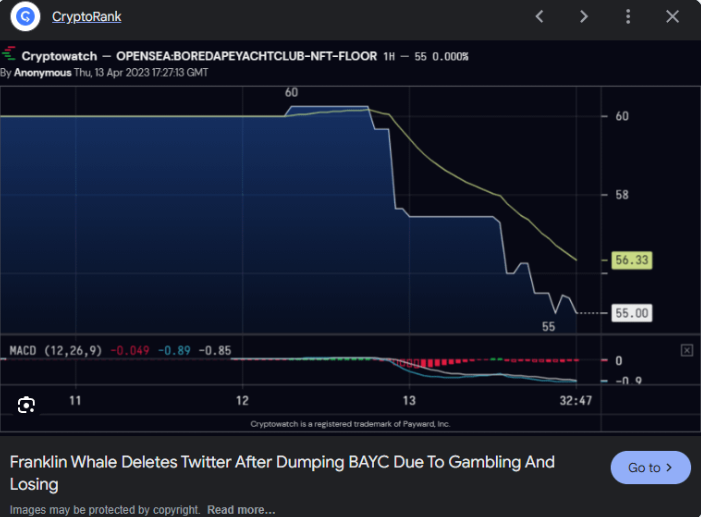
Task: Click the 32:47 time label
Action: click(x=576, y=400)
